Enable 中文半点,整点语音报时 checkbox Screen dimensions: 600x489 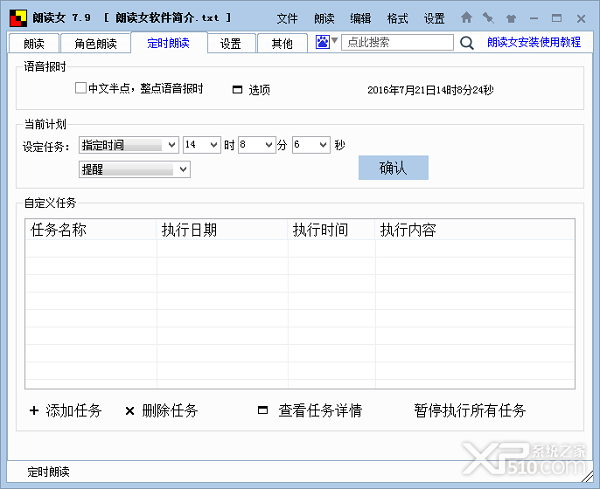pos(80,88)
